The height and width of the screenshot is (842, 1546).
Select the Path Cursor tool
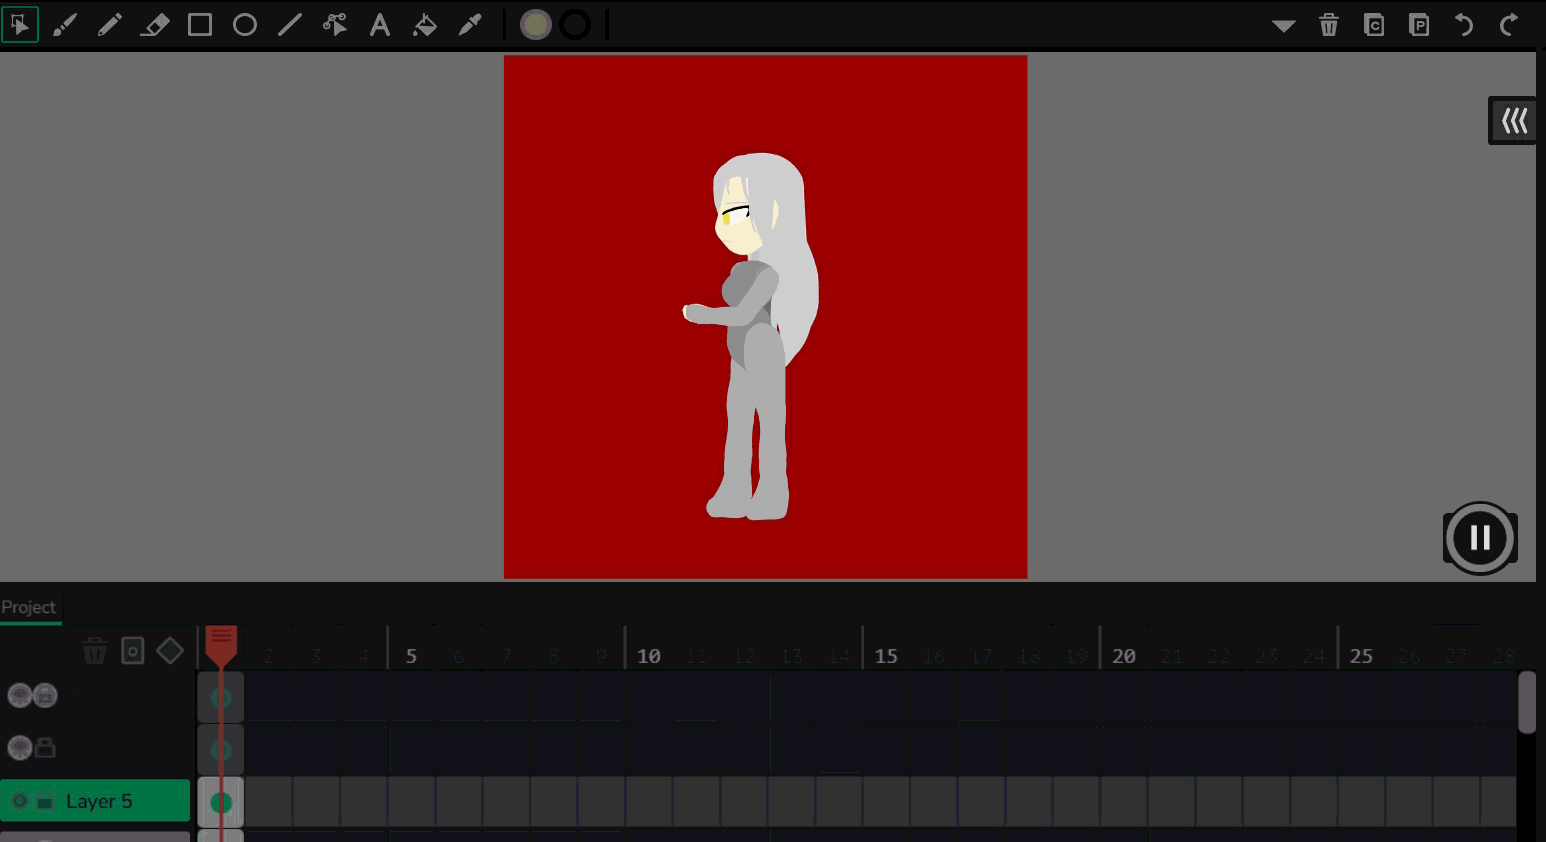tap(335, 25)
